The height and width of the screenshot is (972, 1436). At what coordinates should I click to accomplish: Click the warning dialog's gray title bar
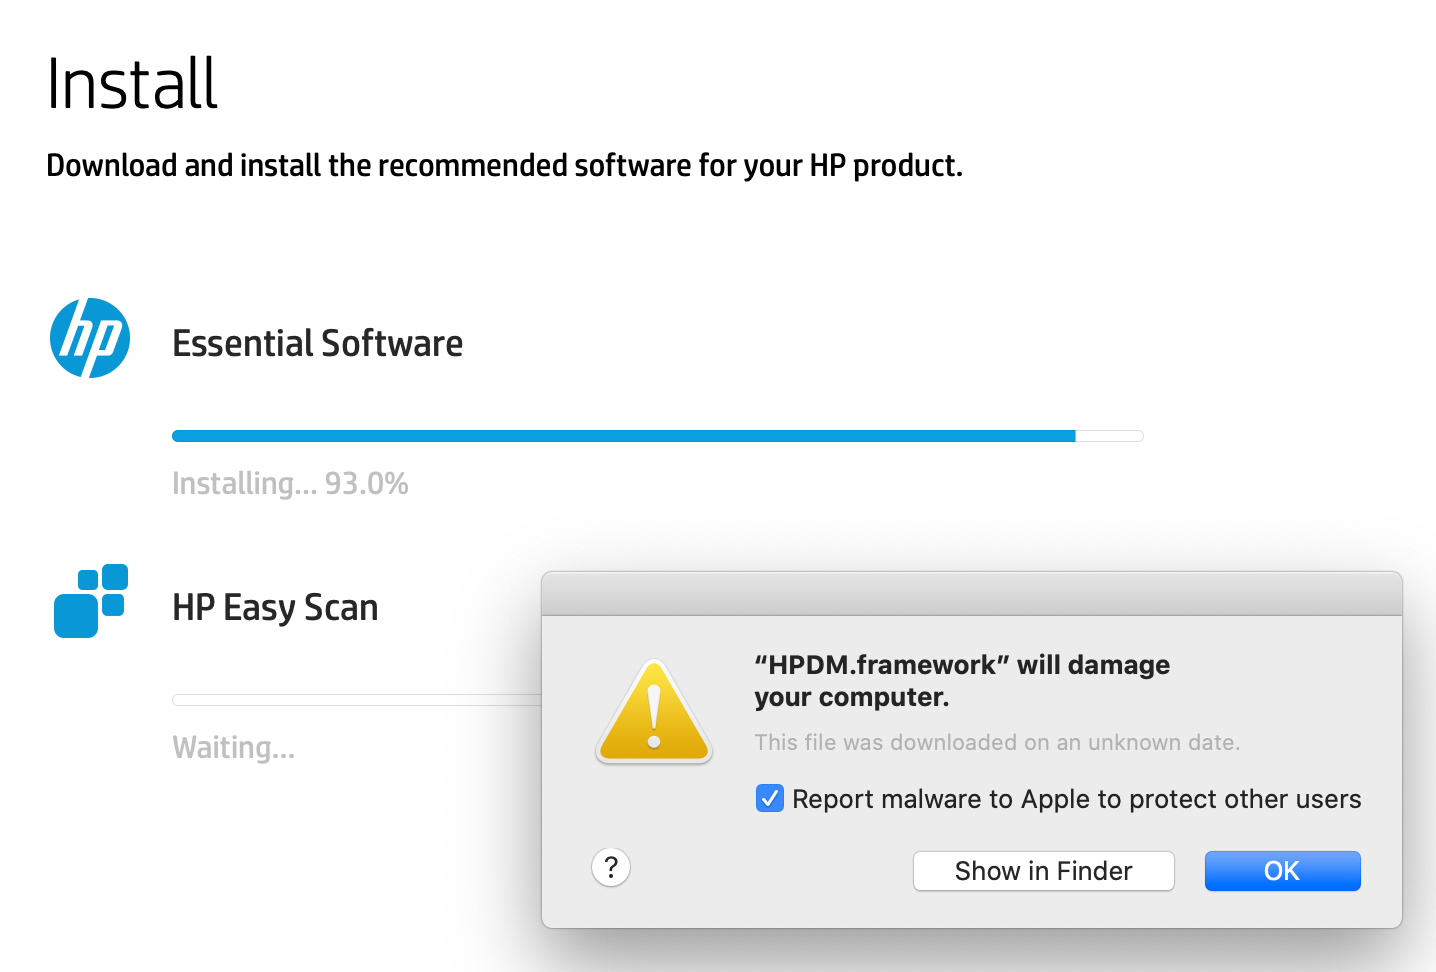pyautogui.click(x=971, y=594)
